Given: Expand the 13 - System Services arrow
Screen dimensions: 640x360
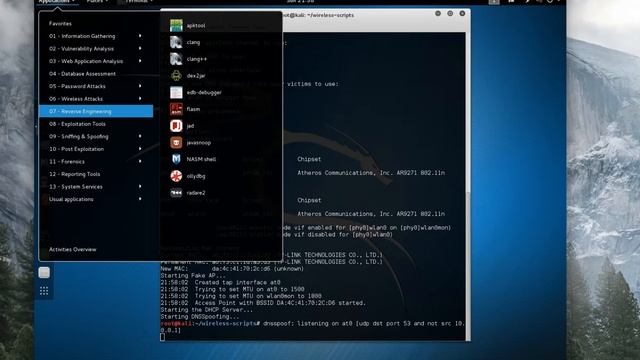Looking at the screenshot, I should click(x=140, y=187).
